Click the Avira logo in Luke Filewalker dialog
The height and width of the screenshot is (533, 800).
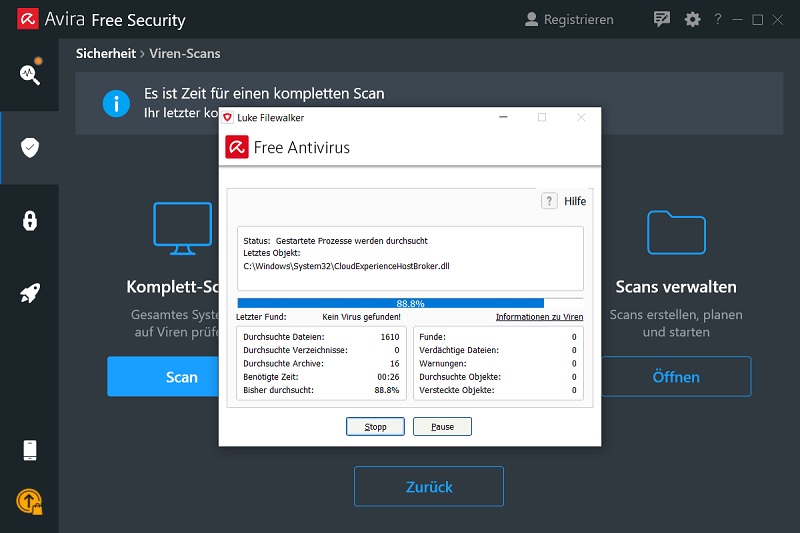coord(237,147)
